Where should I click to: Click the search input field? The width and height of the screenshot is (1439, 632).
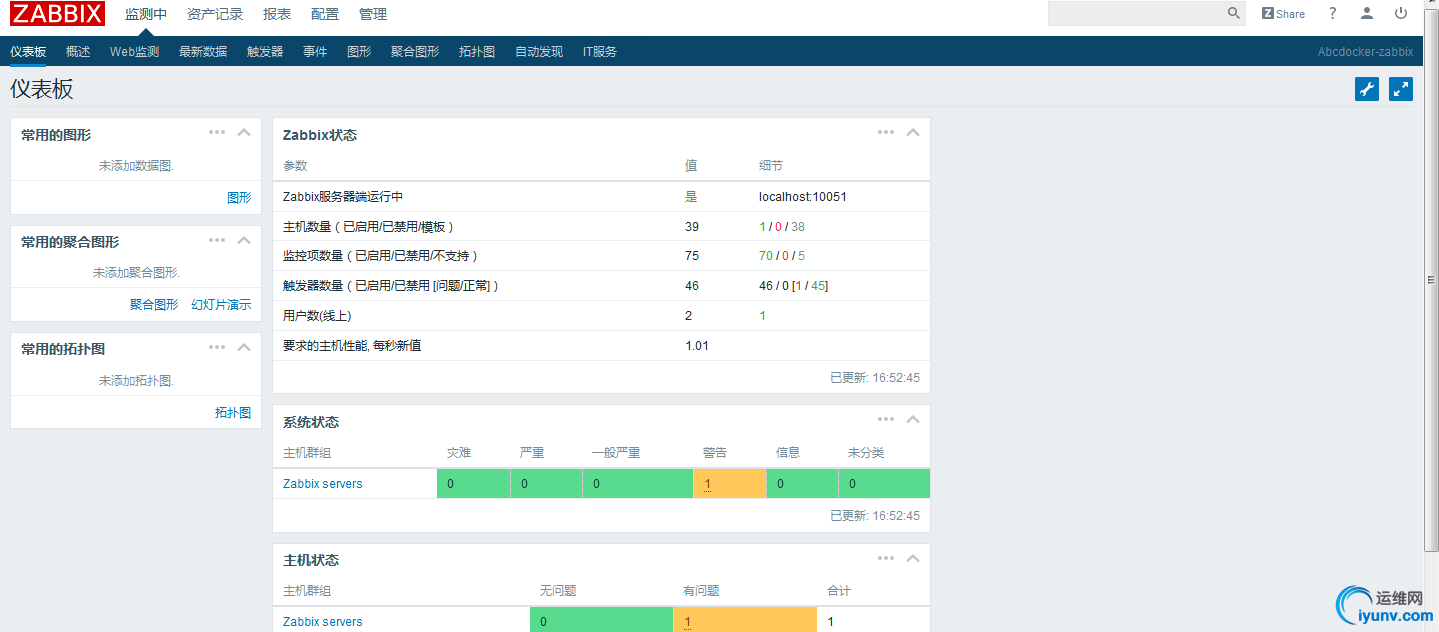click(x=1135, y=14)
